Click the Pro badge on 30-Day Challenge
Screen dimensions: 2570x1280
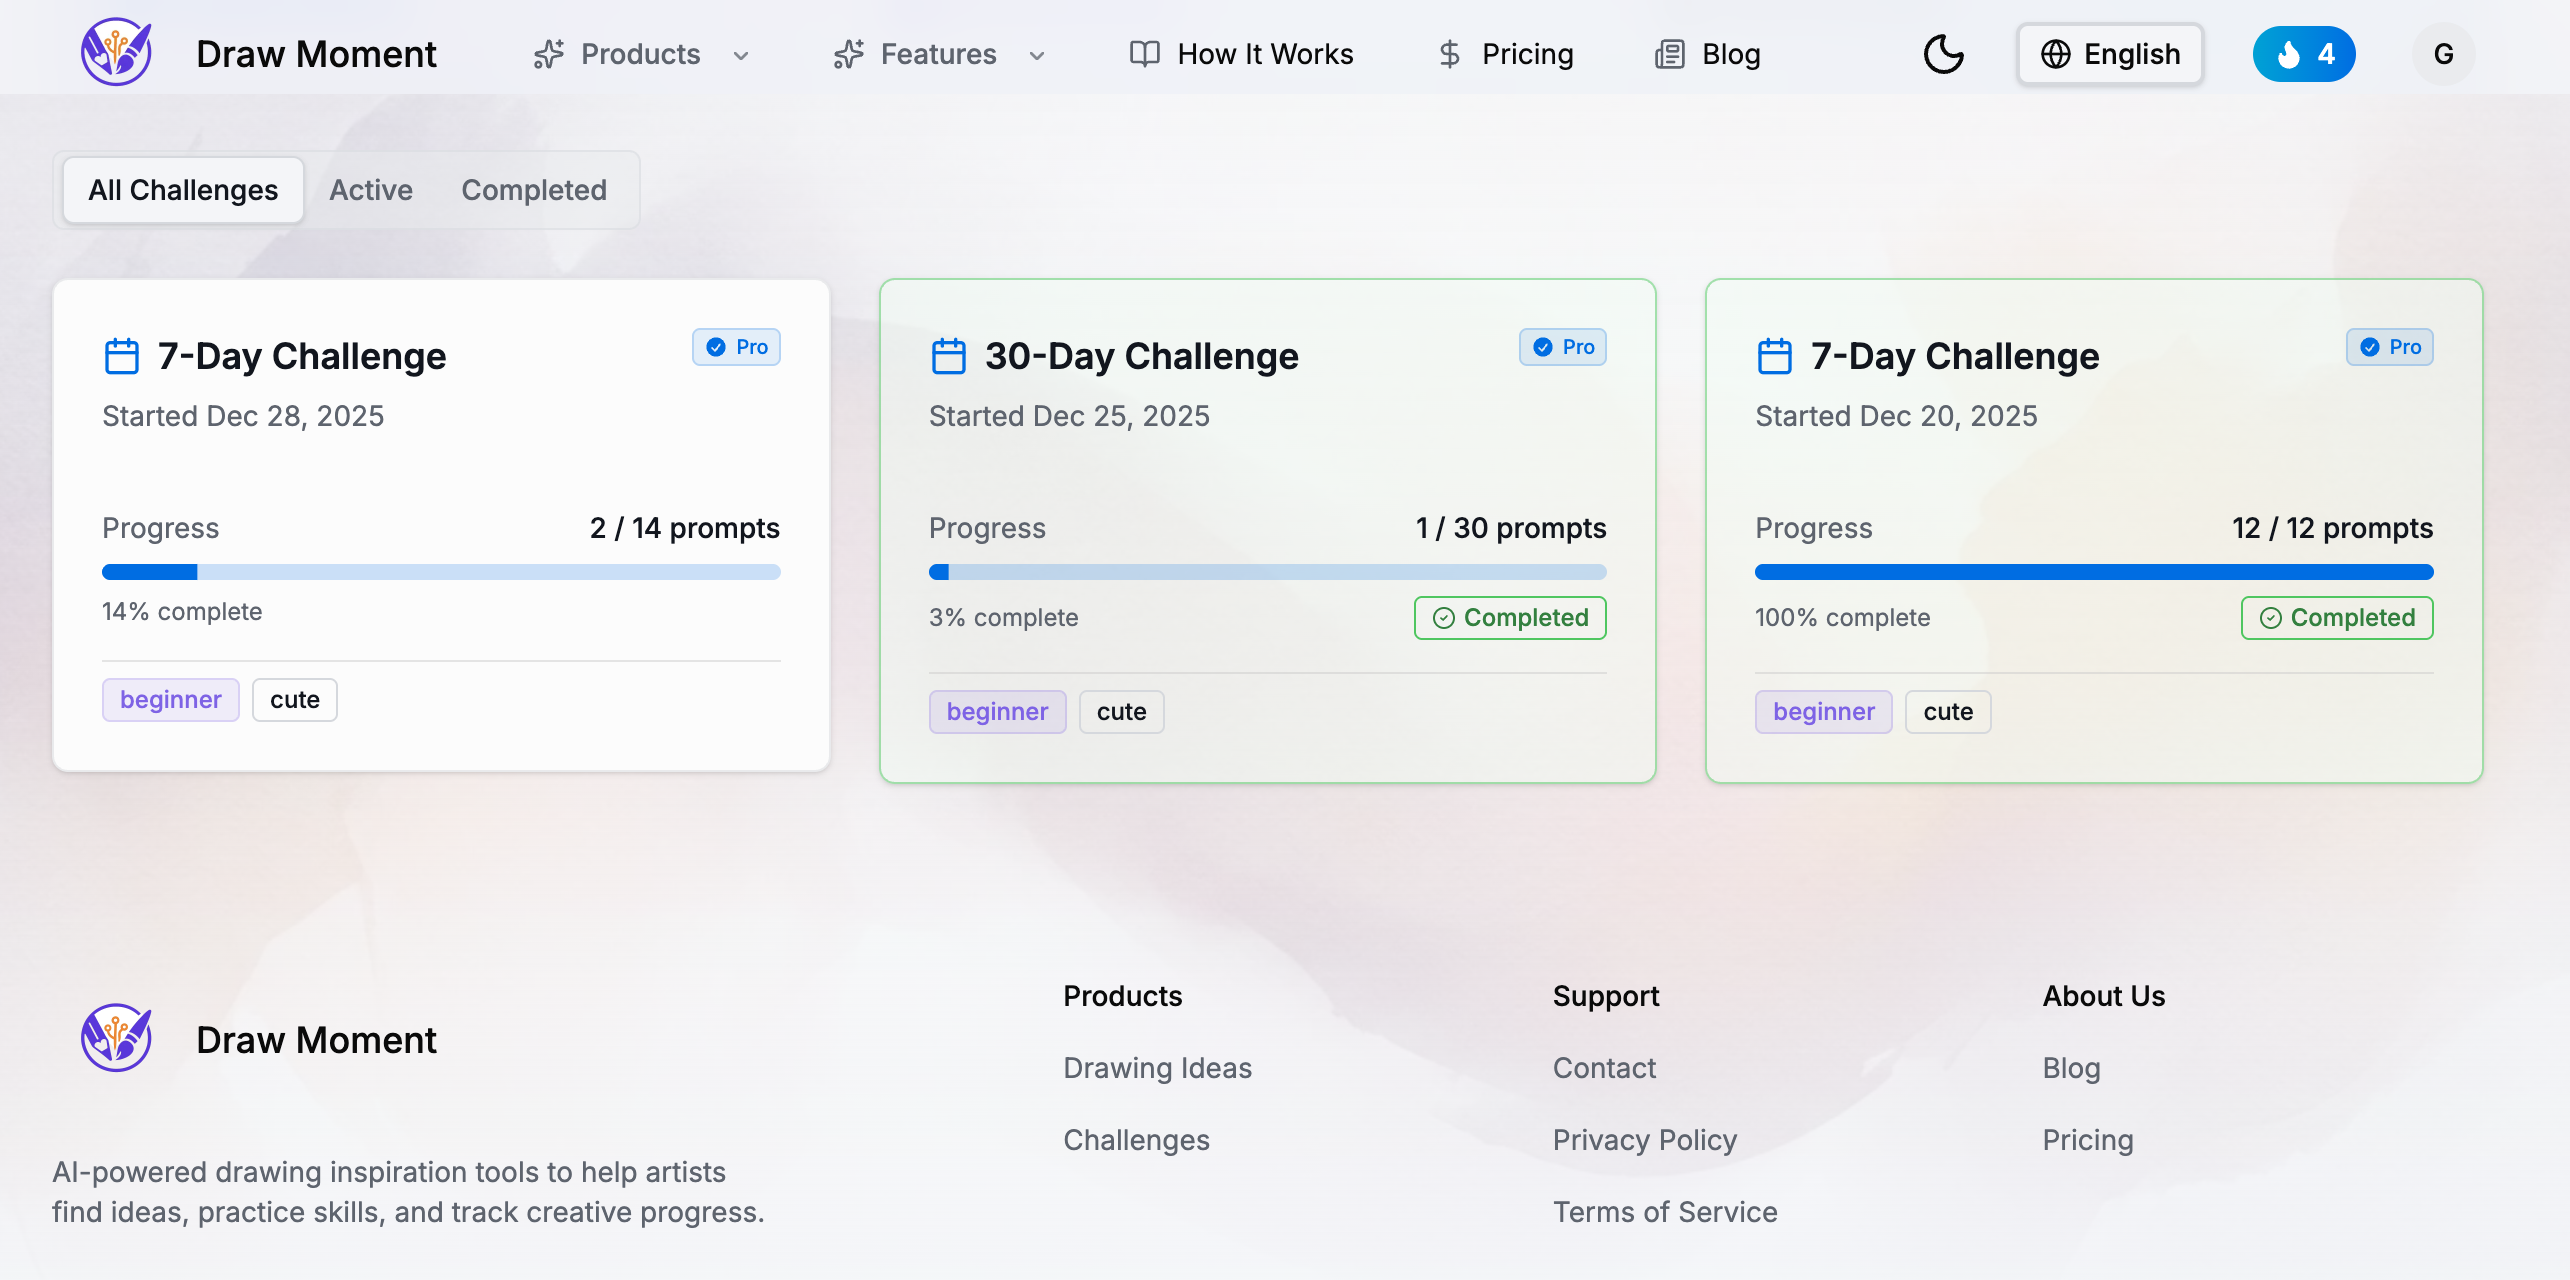[x=1563, y=347]
